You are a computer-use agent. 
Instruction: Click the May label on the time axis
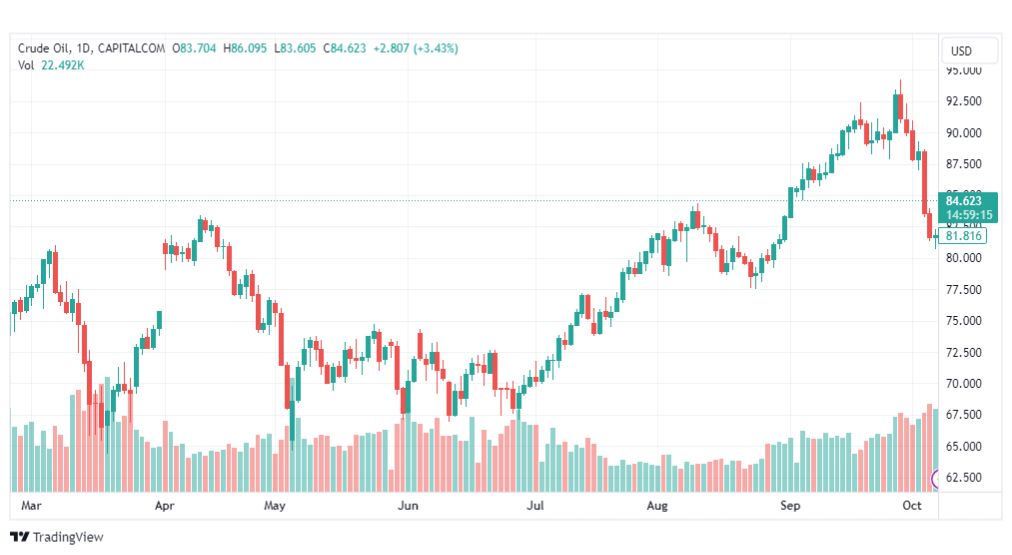(x=274, y=506)
